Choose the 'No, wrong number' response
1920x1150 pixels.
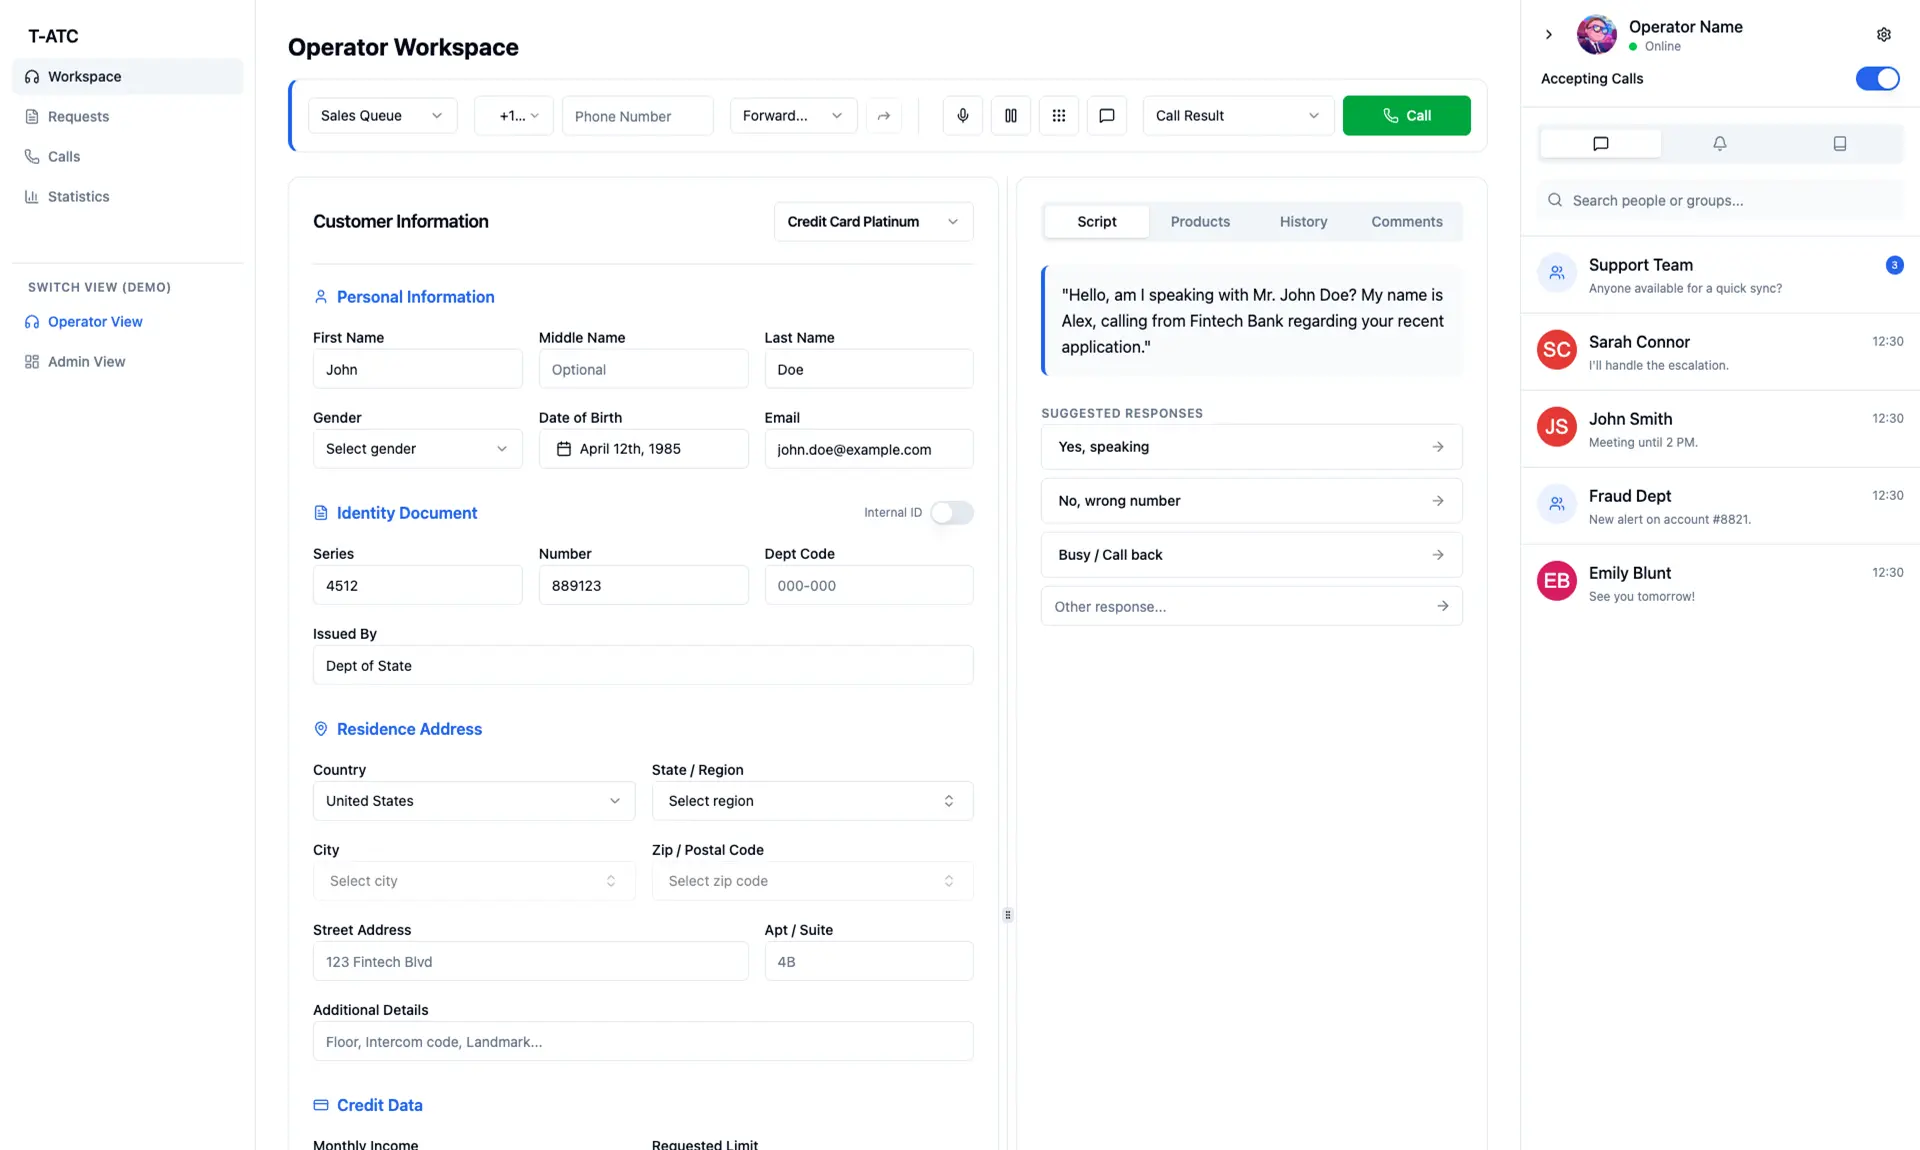coord(1250,501)
